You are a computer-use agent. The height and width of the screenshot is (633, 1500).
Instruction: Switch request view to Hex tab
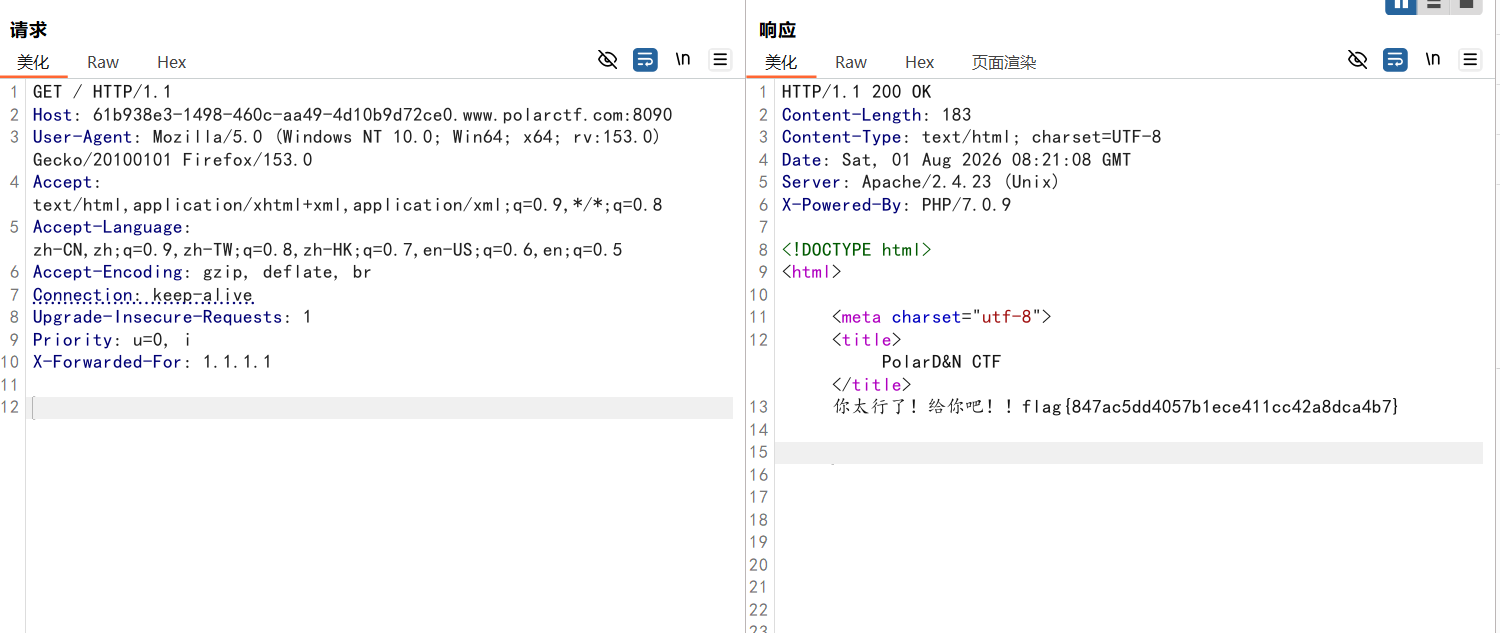(172, 62)
